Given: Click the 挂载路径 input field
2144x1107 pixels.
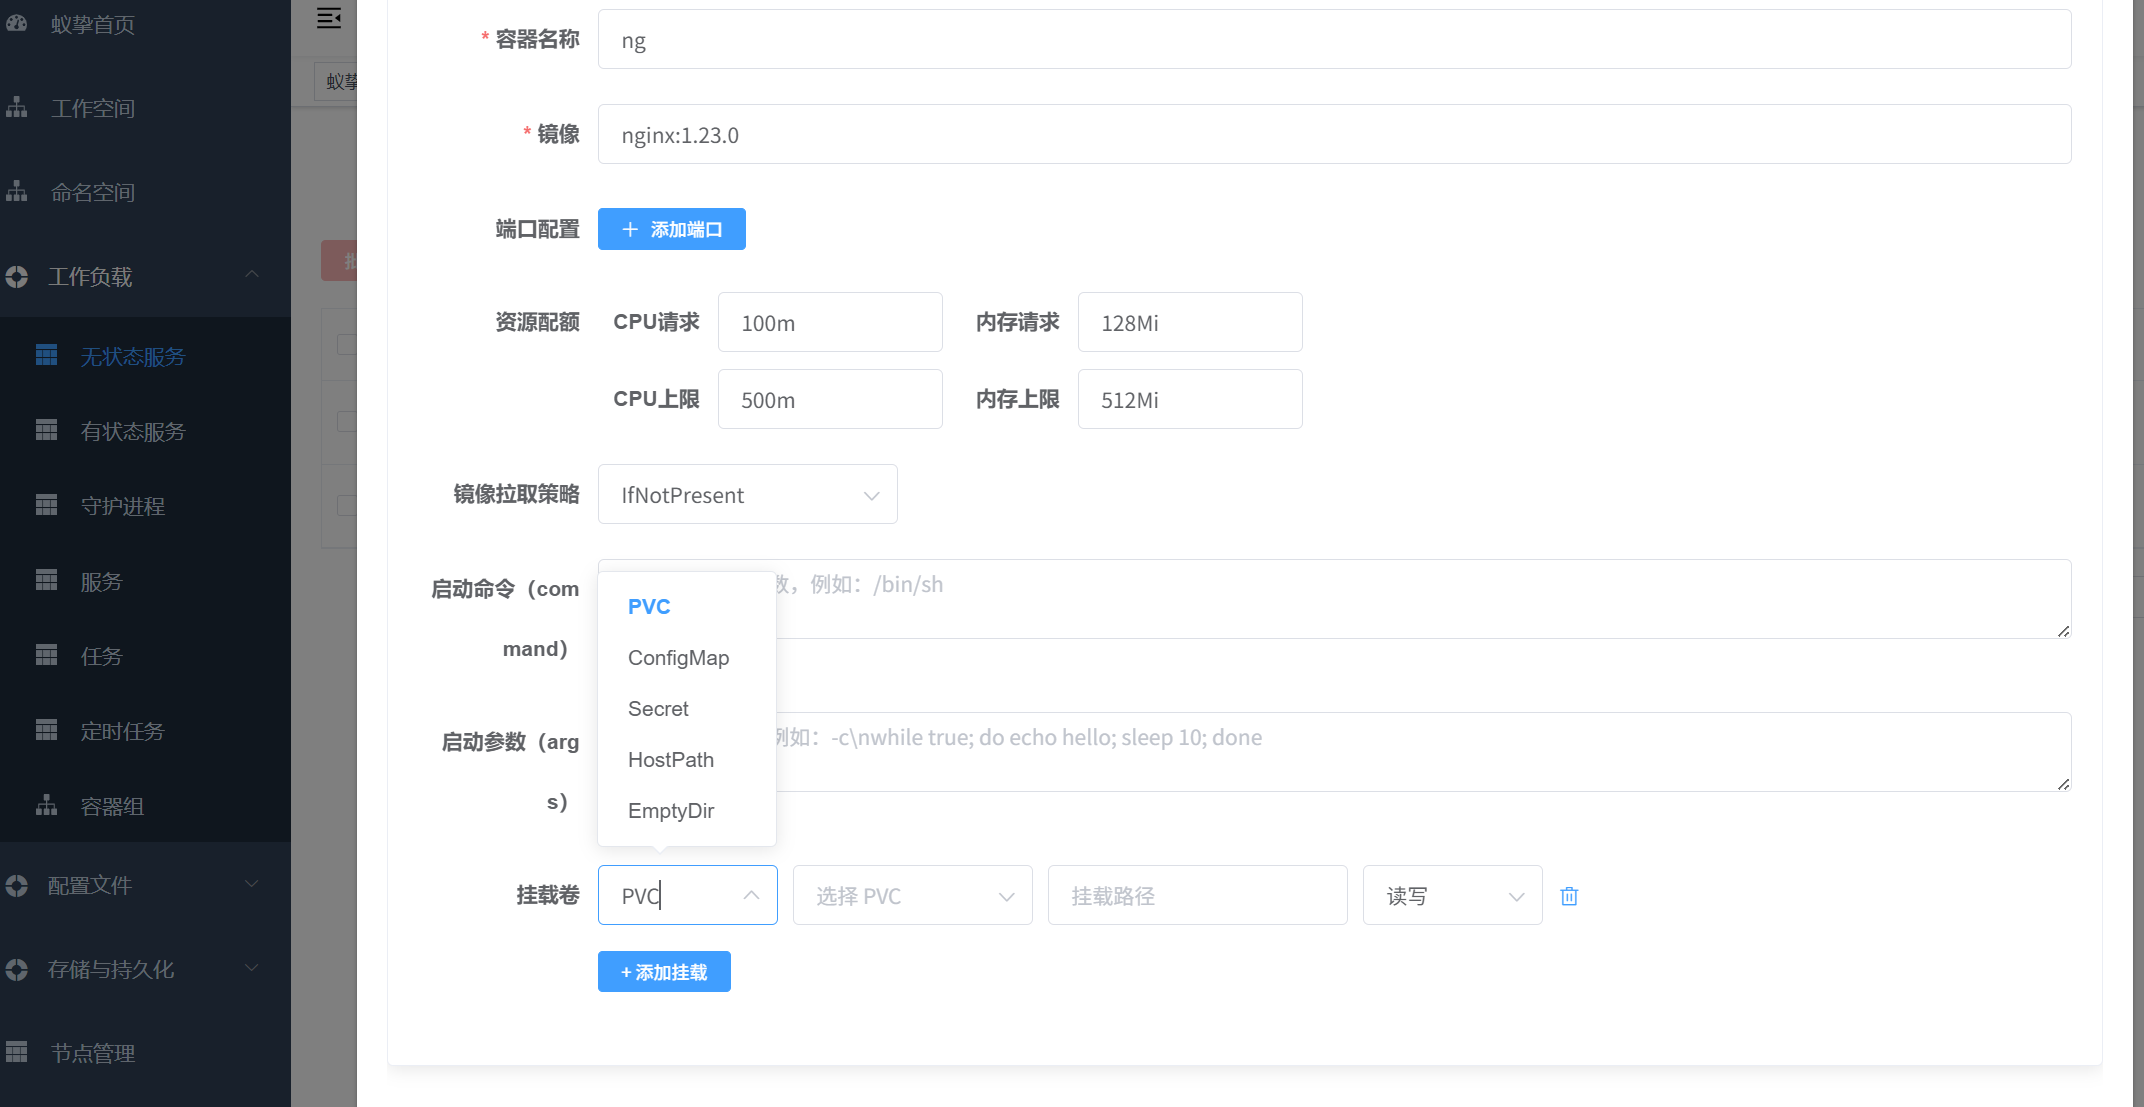Looking at the screenshot, I should 1197,896.
